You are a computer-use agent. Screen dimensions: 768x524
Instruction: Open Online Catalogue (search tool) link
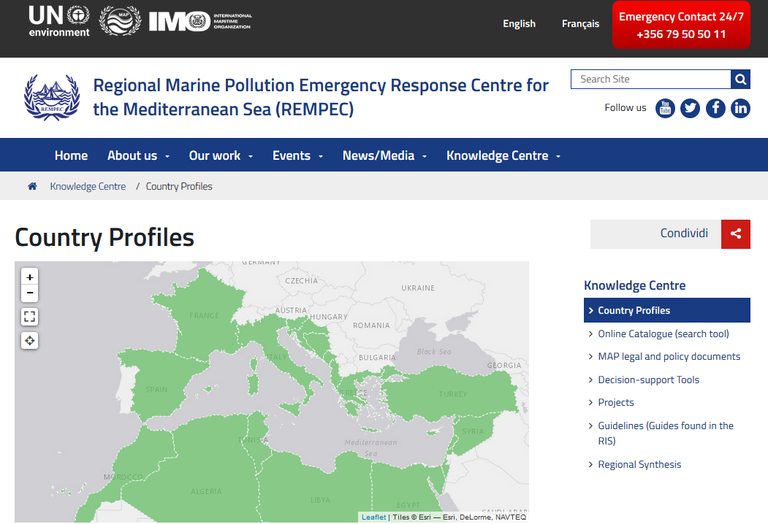[663, 334]
